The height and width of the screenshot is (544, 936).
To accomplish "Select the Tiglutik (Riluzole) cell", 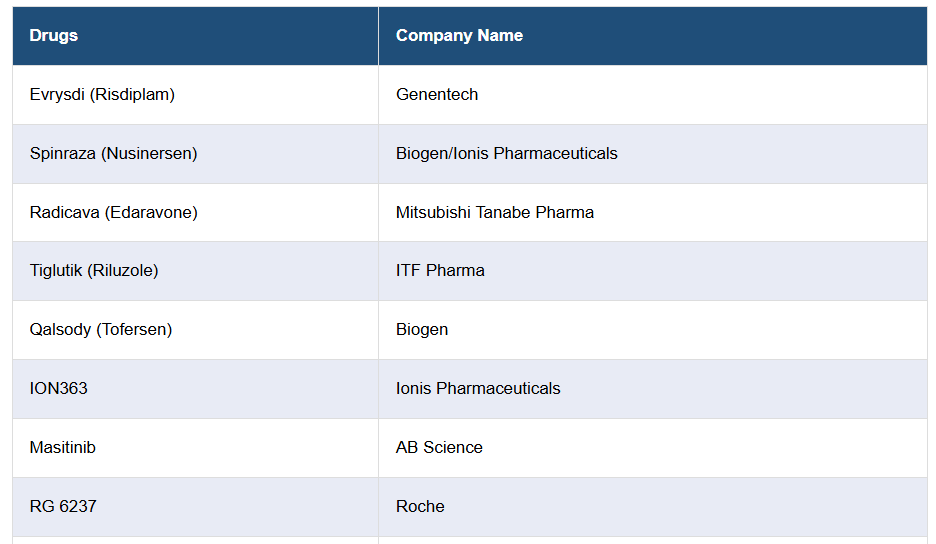I will click(94, 270).
